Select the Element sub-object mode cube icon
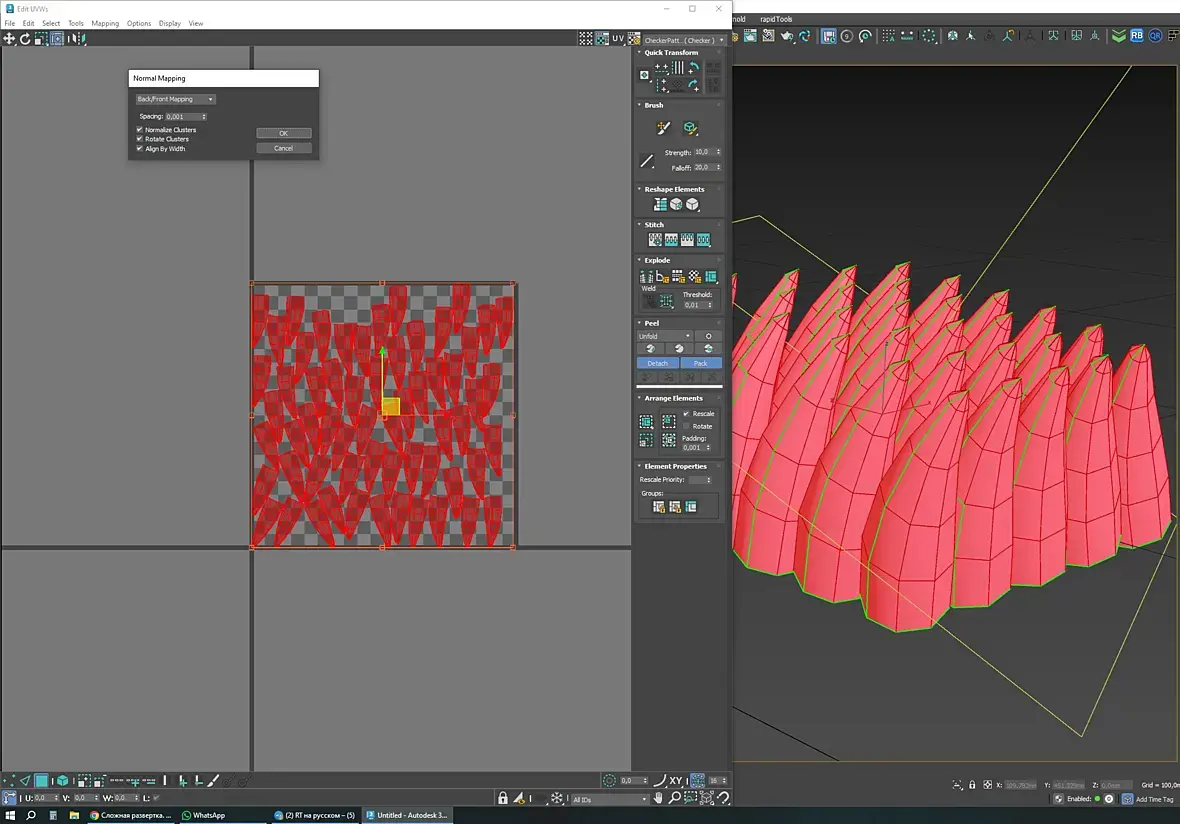The width and height of the screenshot is (1180, 824). coord(62,781)
